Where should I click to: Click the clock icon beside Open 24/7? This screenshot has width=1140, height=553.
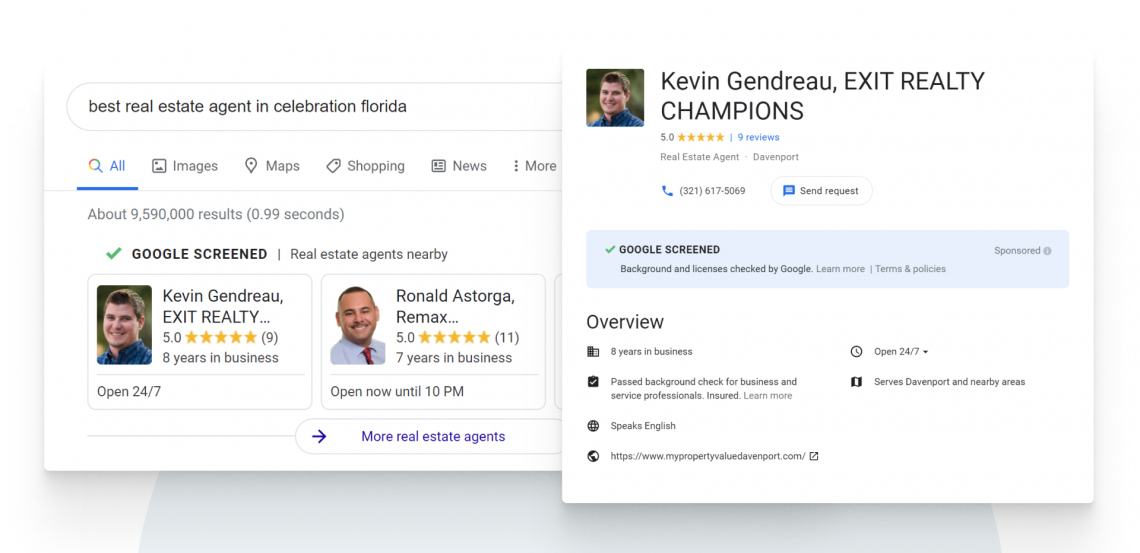(x=856, y=352)
